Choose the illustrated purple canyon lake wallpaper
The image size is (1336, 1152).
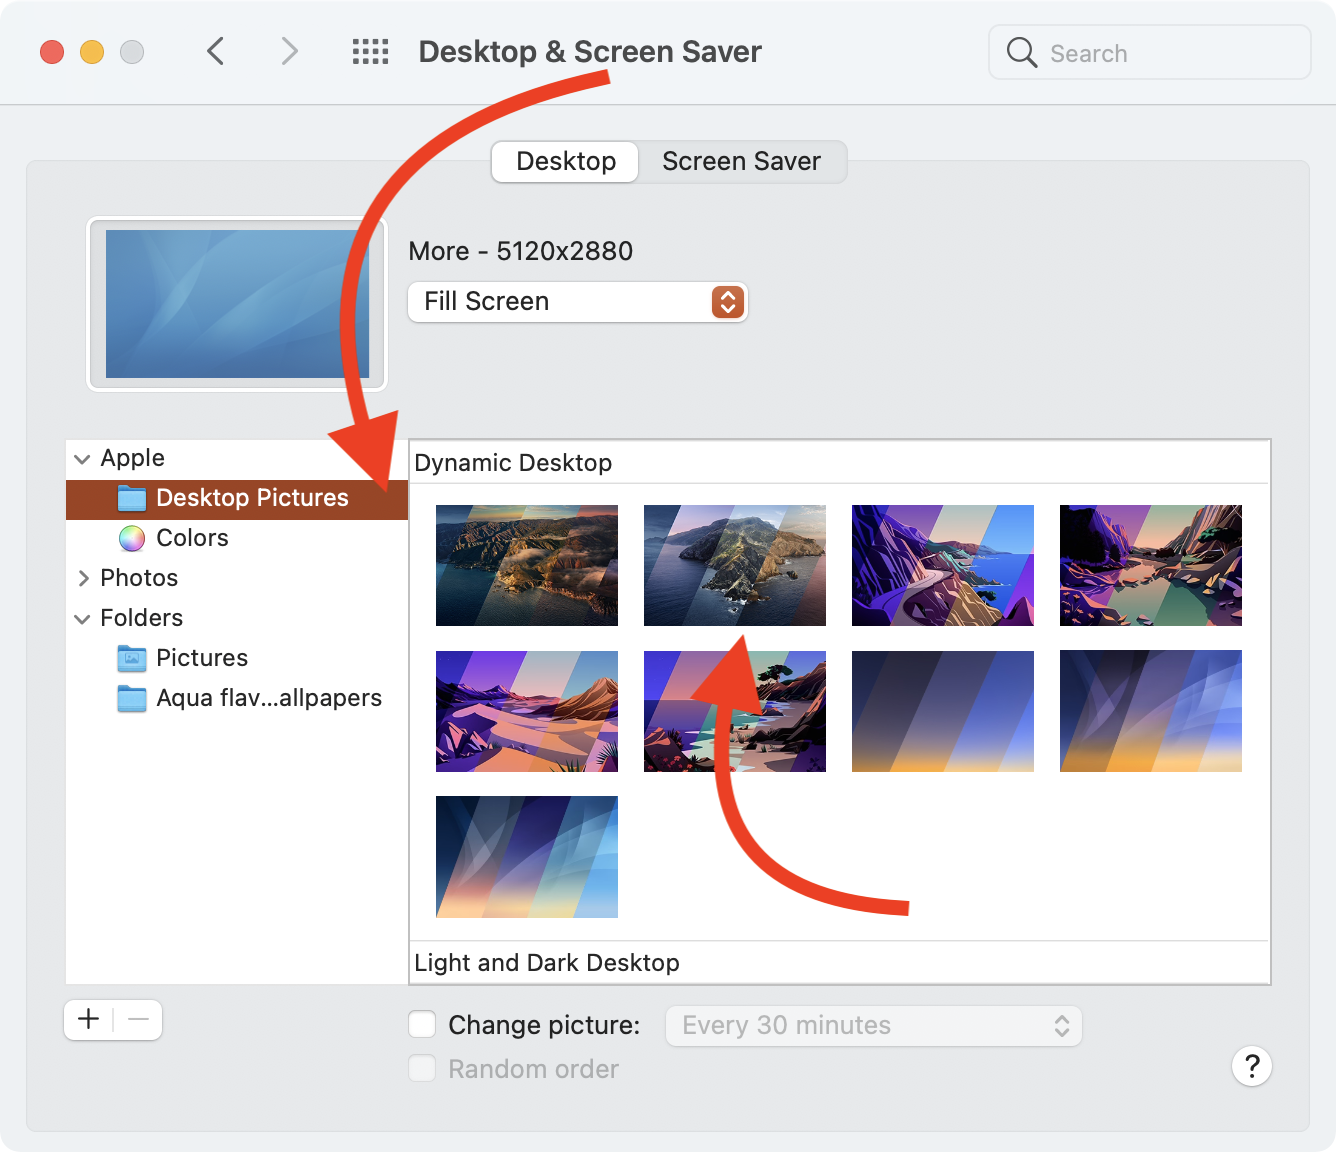tap(1151, 565)
